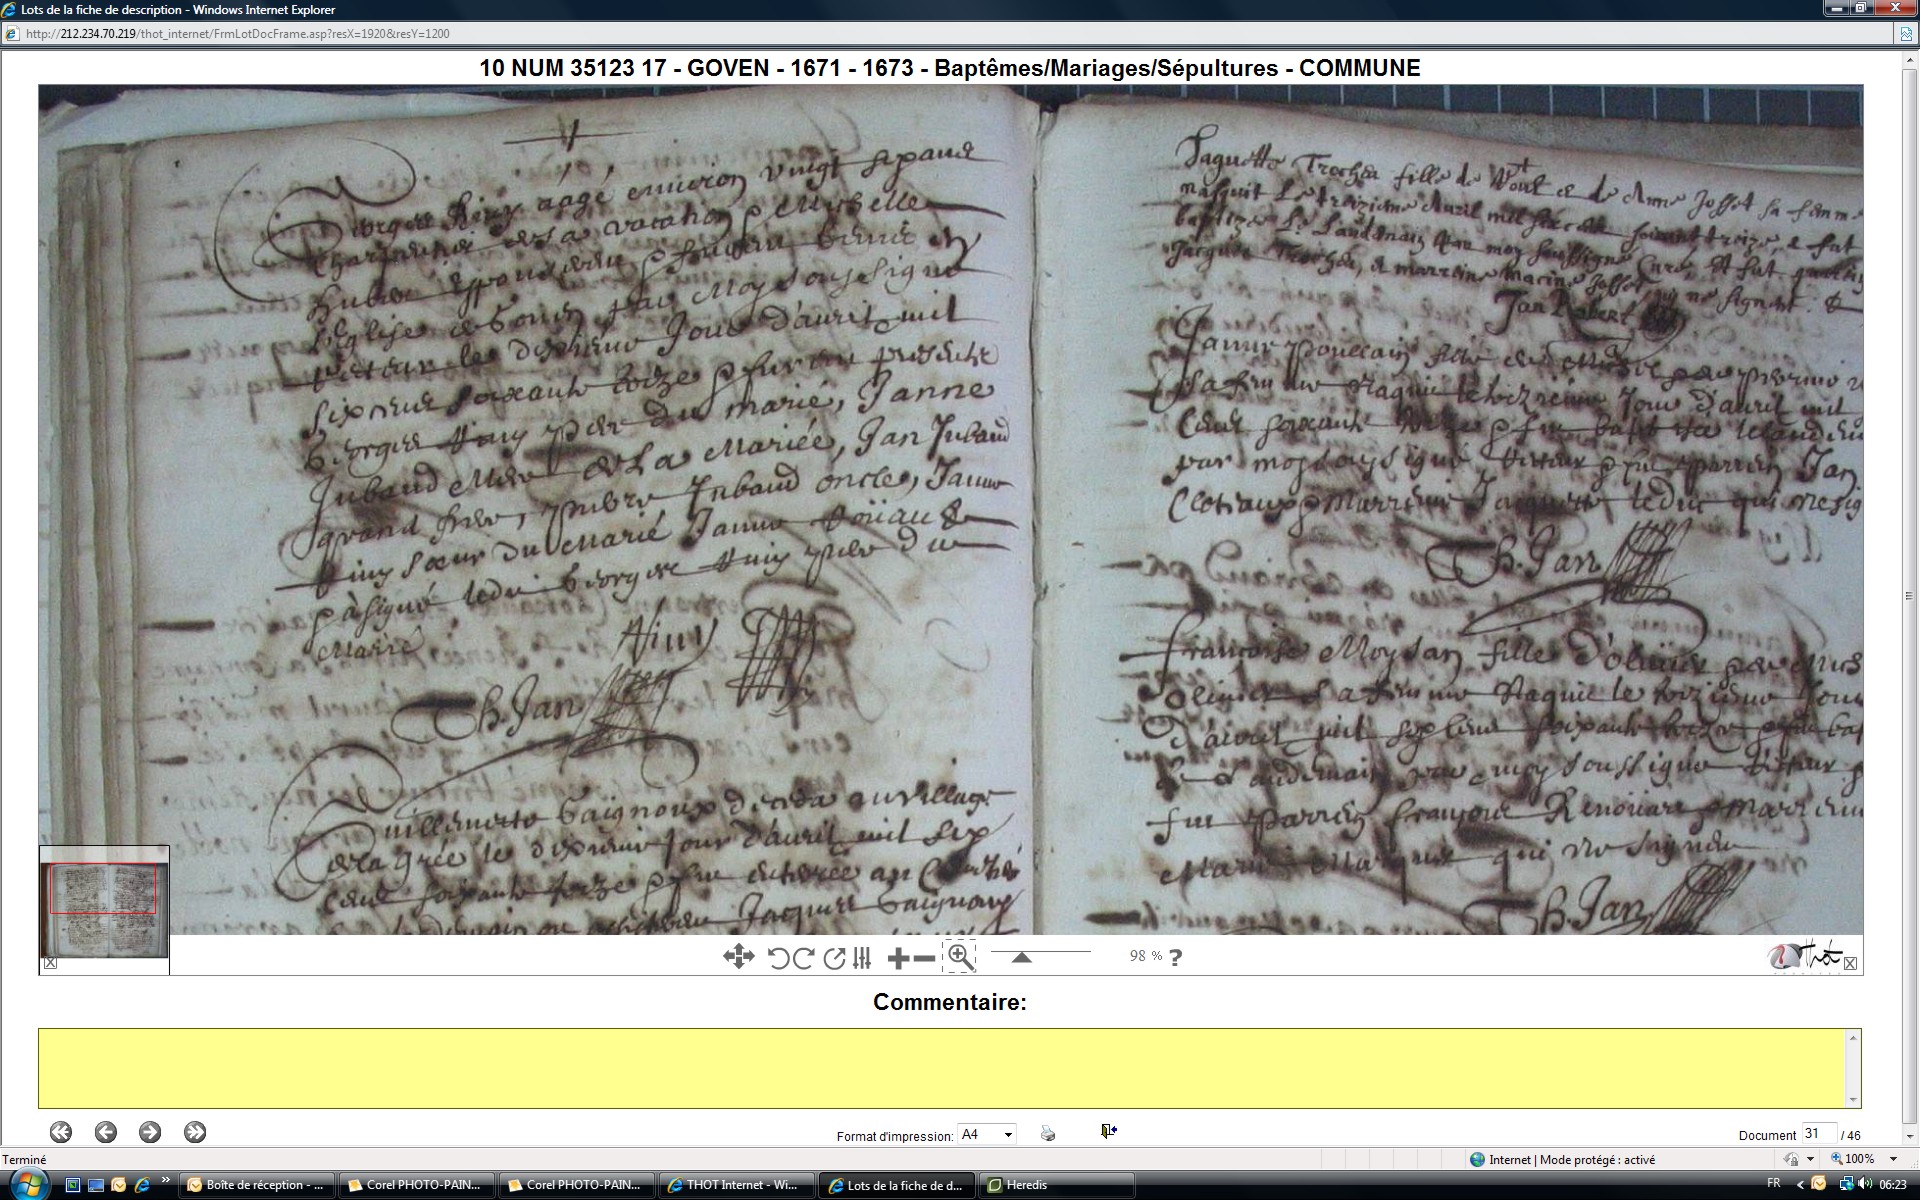Switch to THOT Internet taskbar window
This screenshot has width=1920, height=1200.
[735, 1185]
